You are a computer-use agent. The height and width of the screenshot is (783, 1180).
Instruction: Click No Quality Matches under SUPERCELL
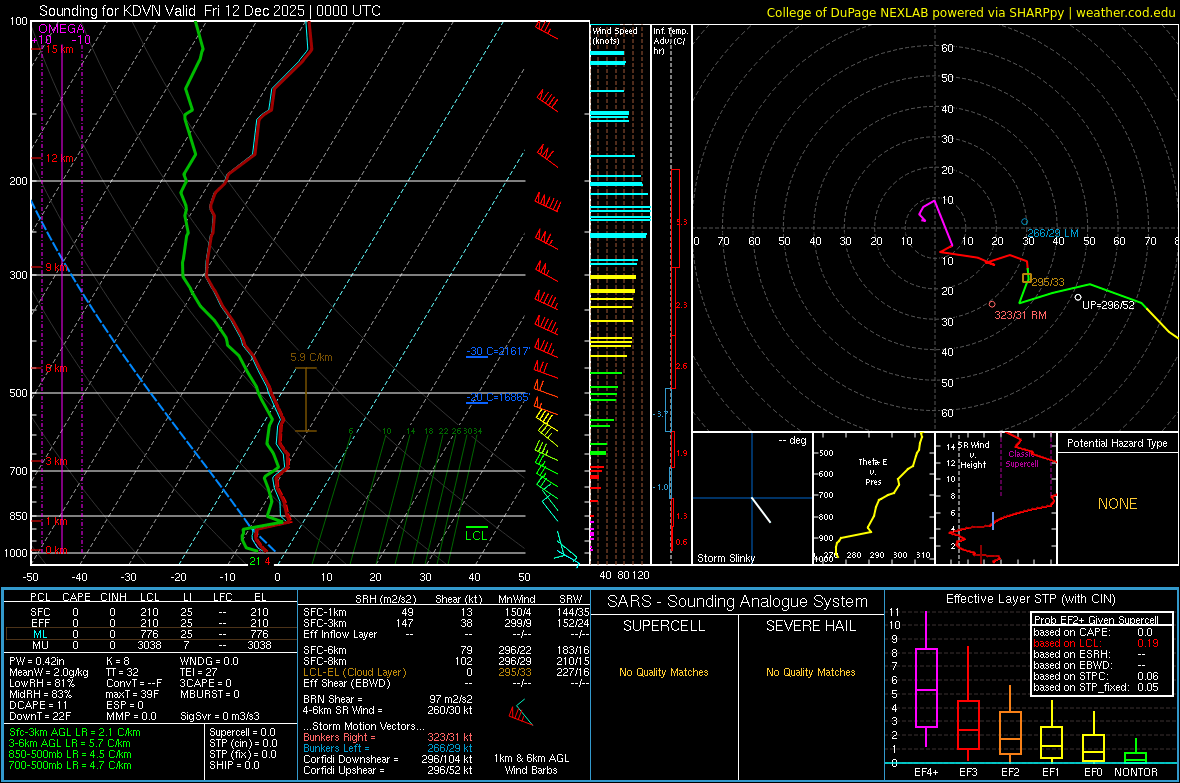pos(664,672)
